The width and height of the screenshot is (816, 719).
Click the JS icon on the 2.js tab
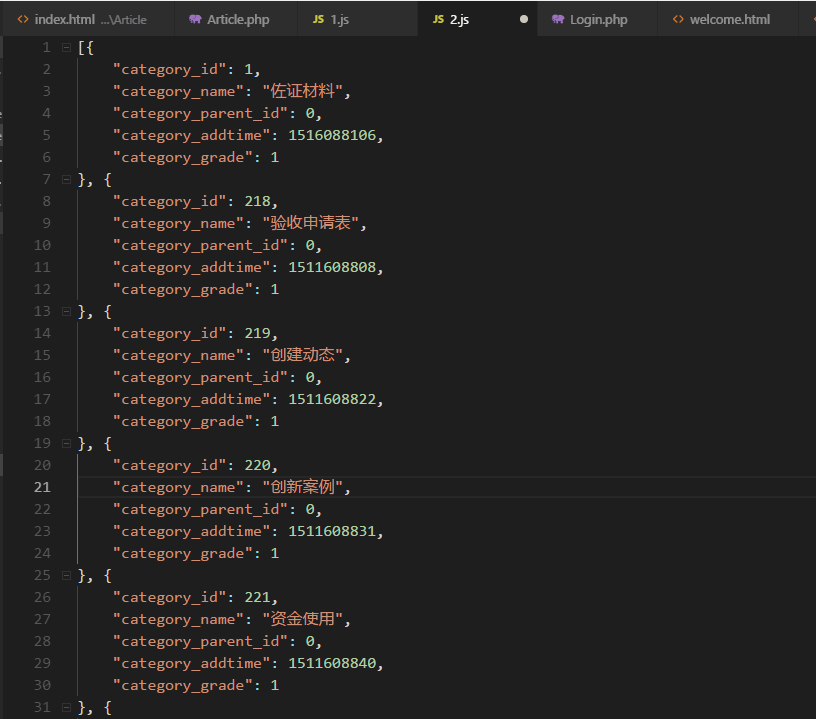[438, 20]
